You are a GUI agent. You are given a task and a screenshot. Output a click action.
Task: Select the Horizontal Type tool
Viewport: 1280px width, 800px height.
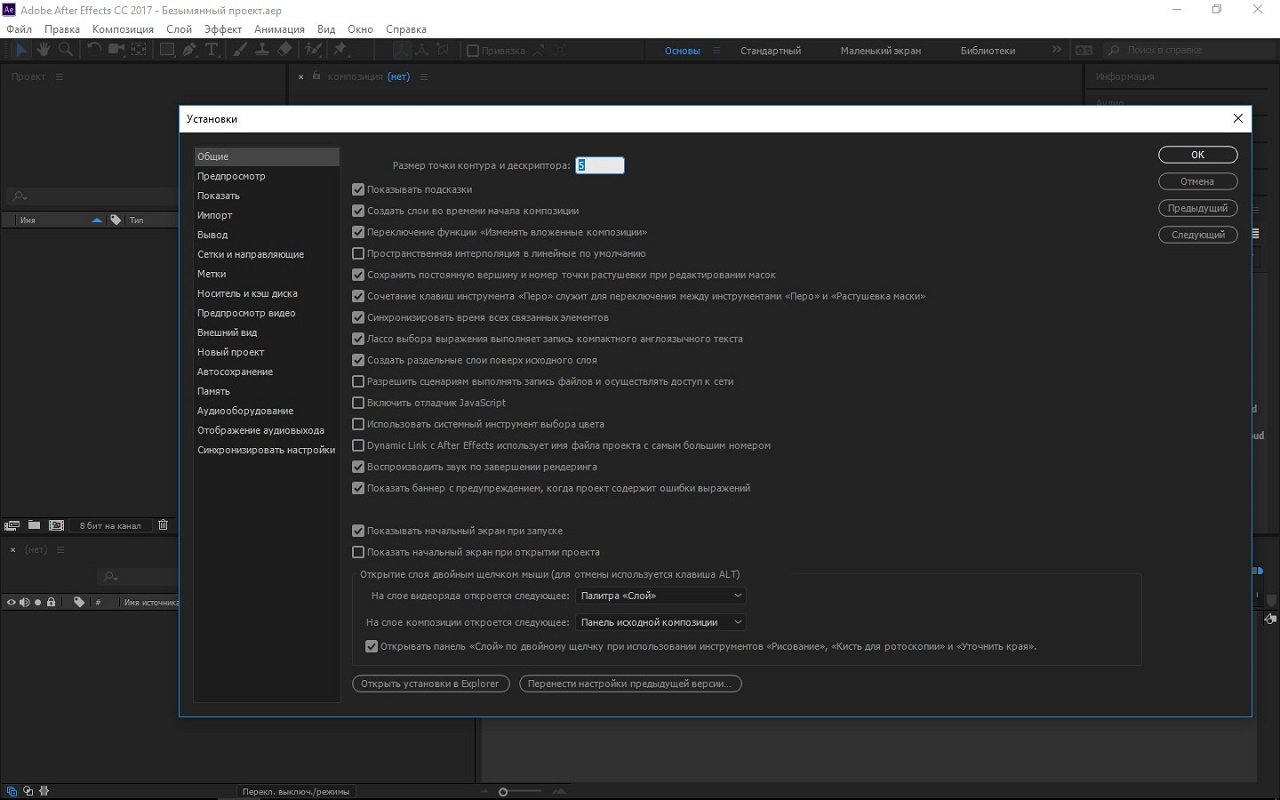tap(212, 50)
